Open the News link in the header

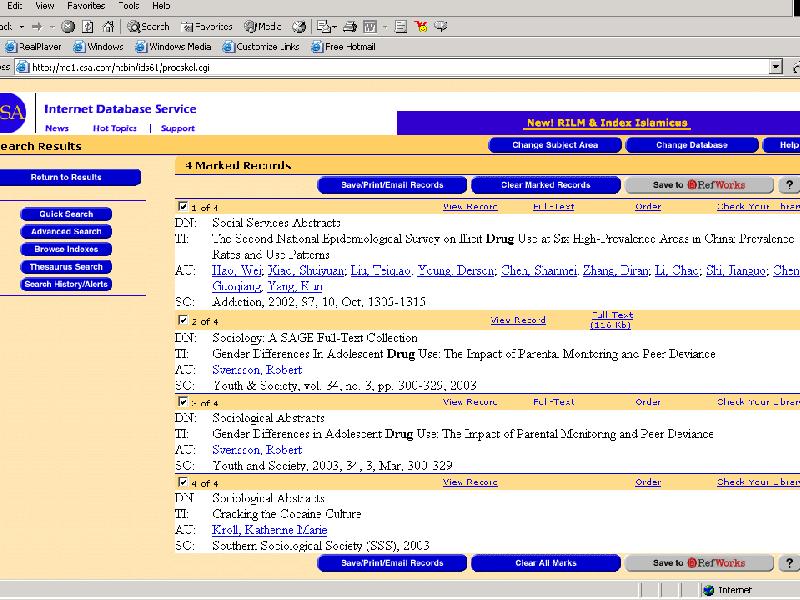click(57, 129)
